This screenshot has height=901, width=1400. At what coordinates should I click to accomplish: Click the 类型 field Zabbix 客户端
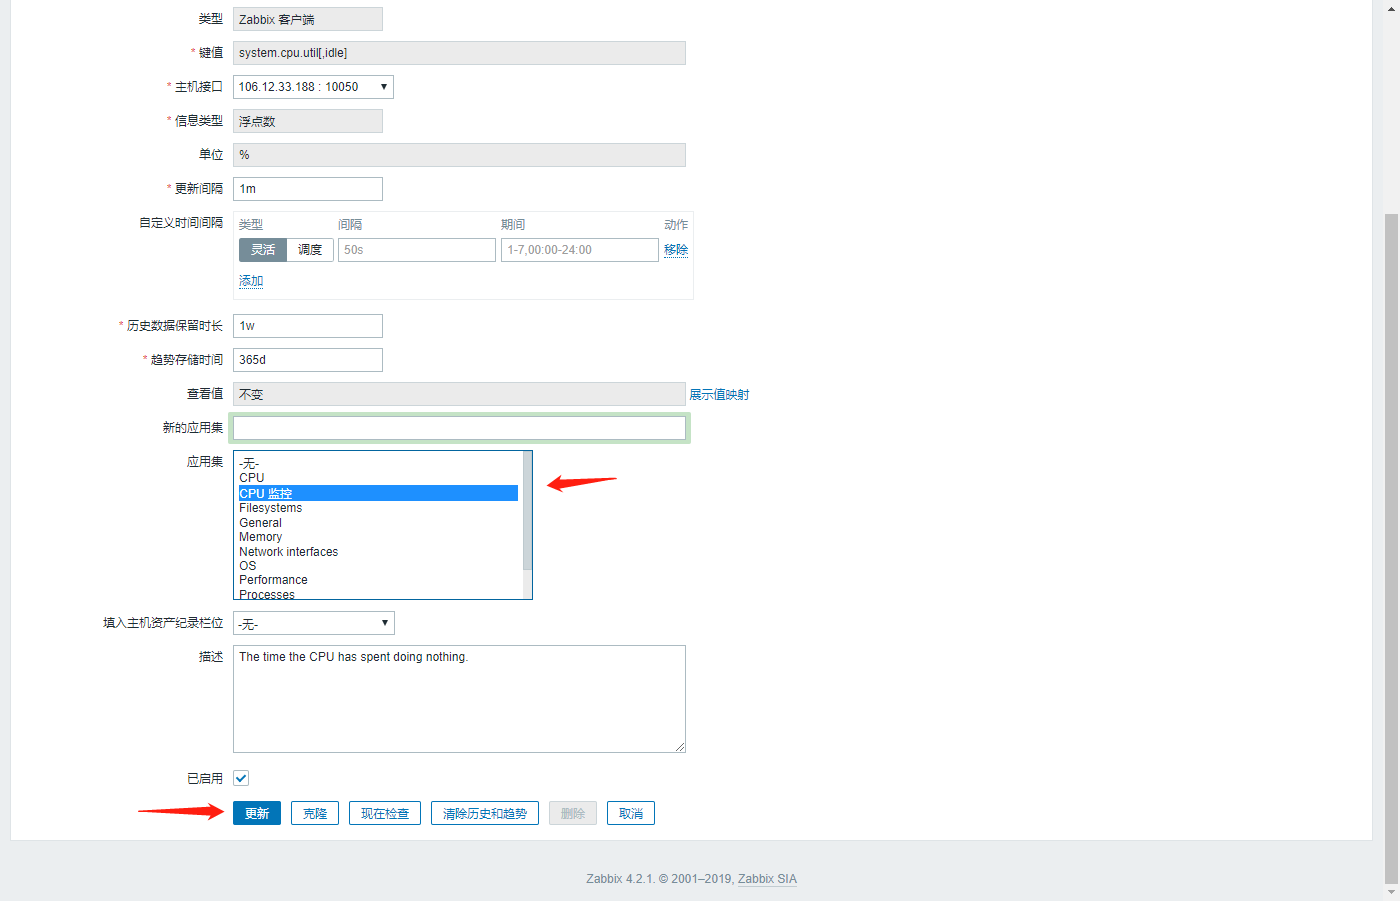[x=308, y=19]
